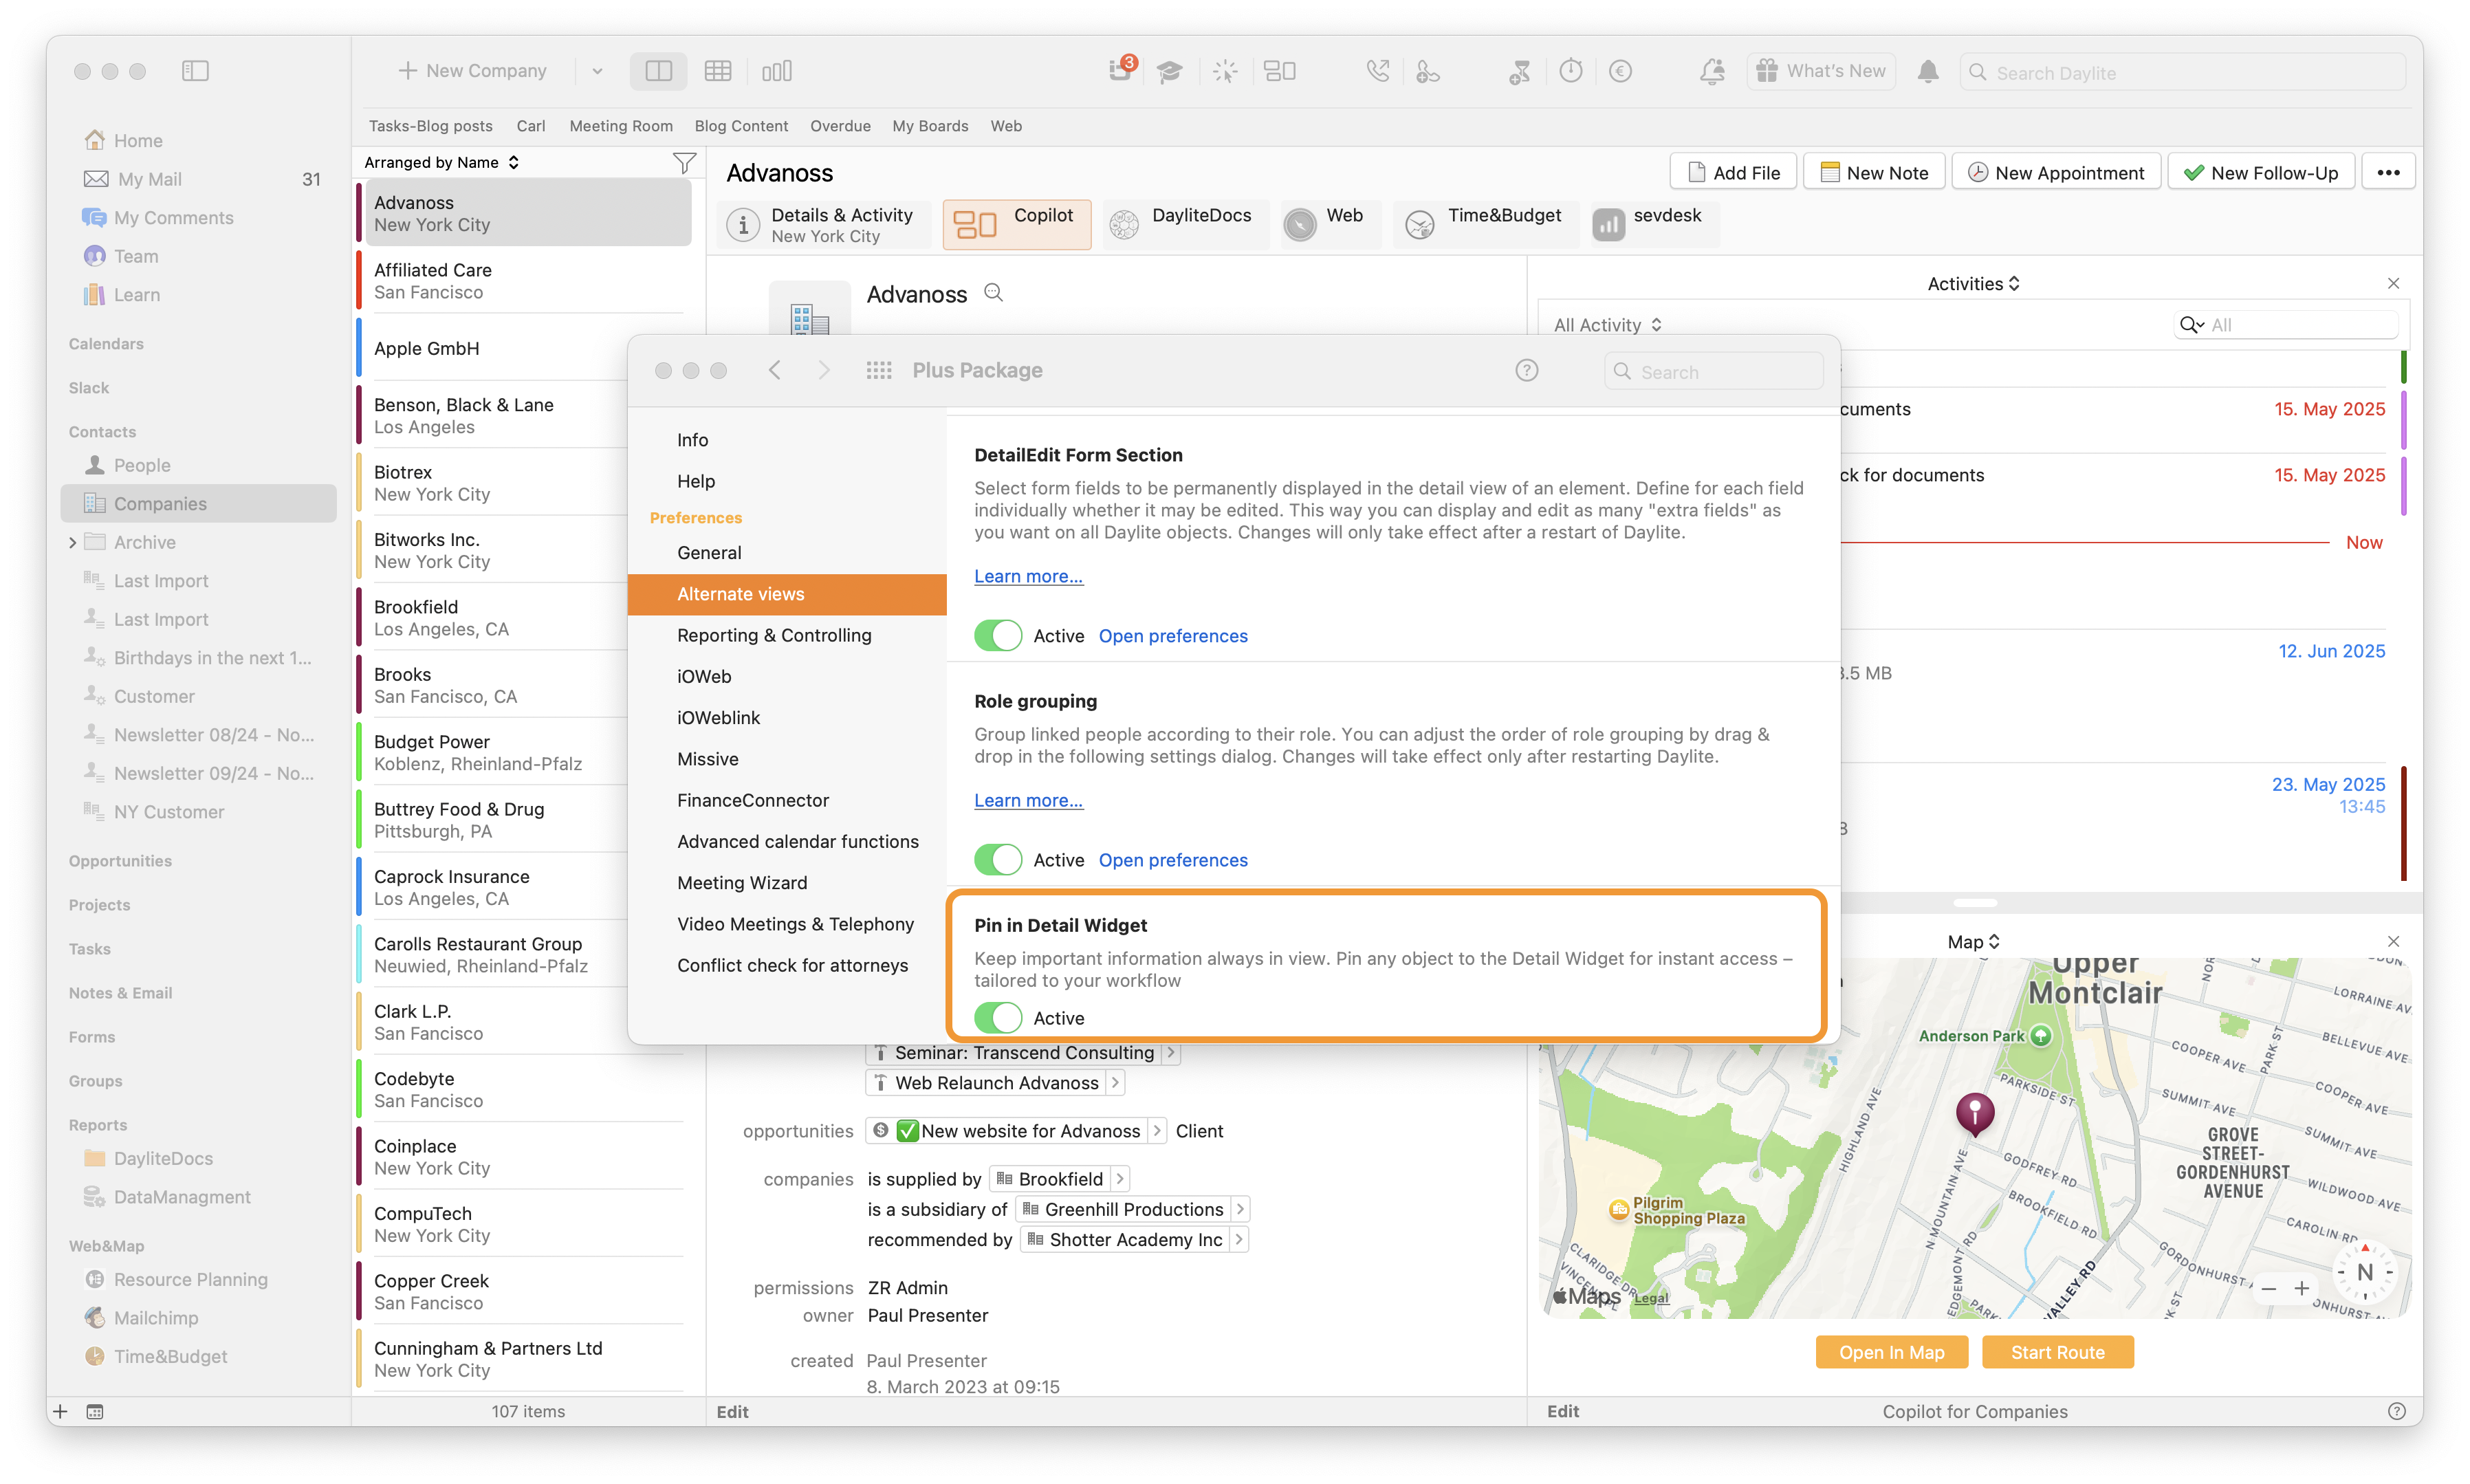Open the Map widget selector
Image resolution: width=2470 pixels, height=1484 pixels.
[1973, 942]
